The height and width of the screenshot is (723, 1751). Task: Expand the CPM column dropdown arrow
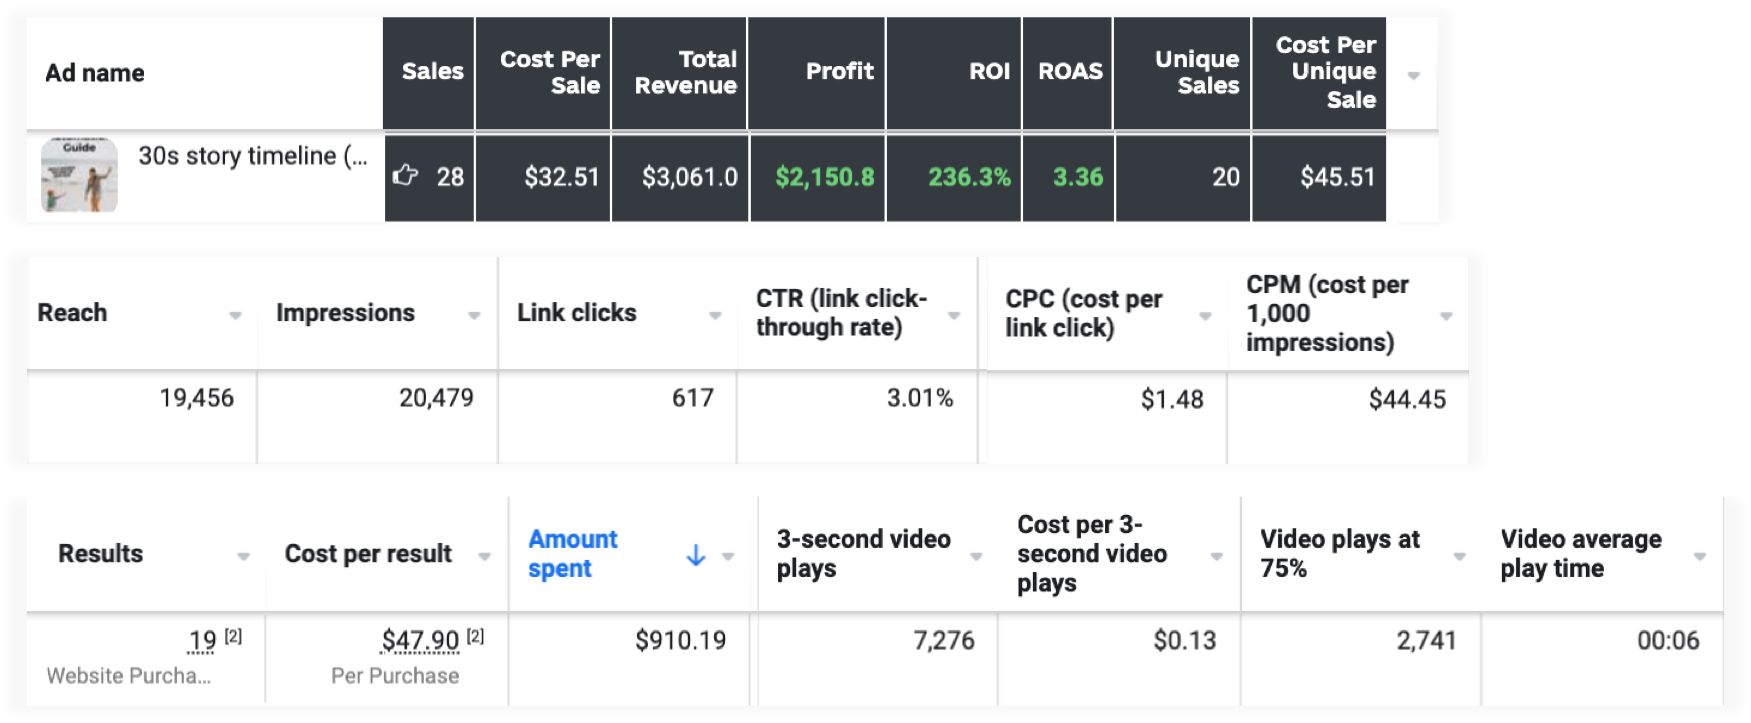[1446, 316]
